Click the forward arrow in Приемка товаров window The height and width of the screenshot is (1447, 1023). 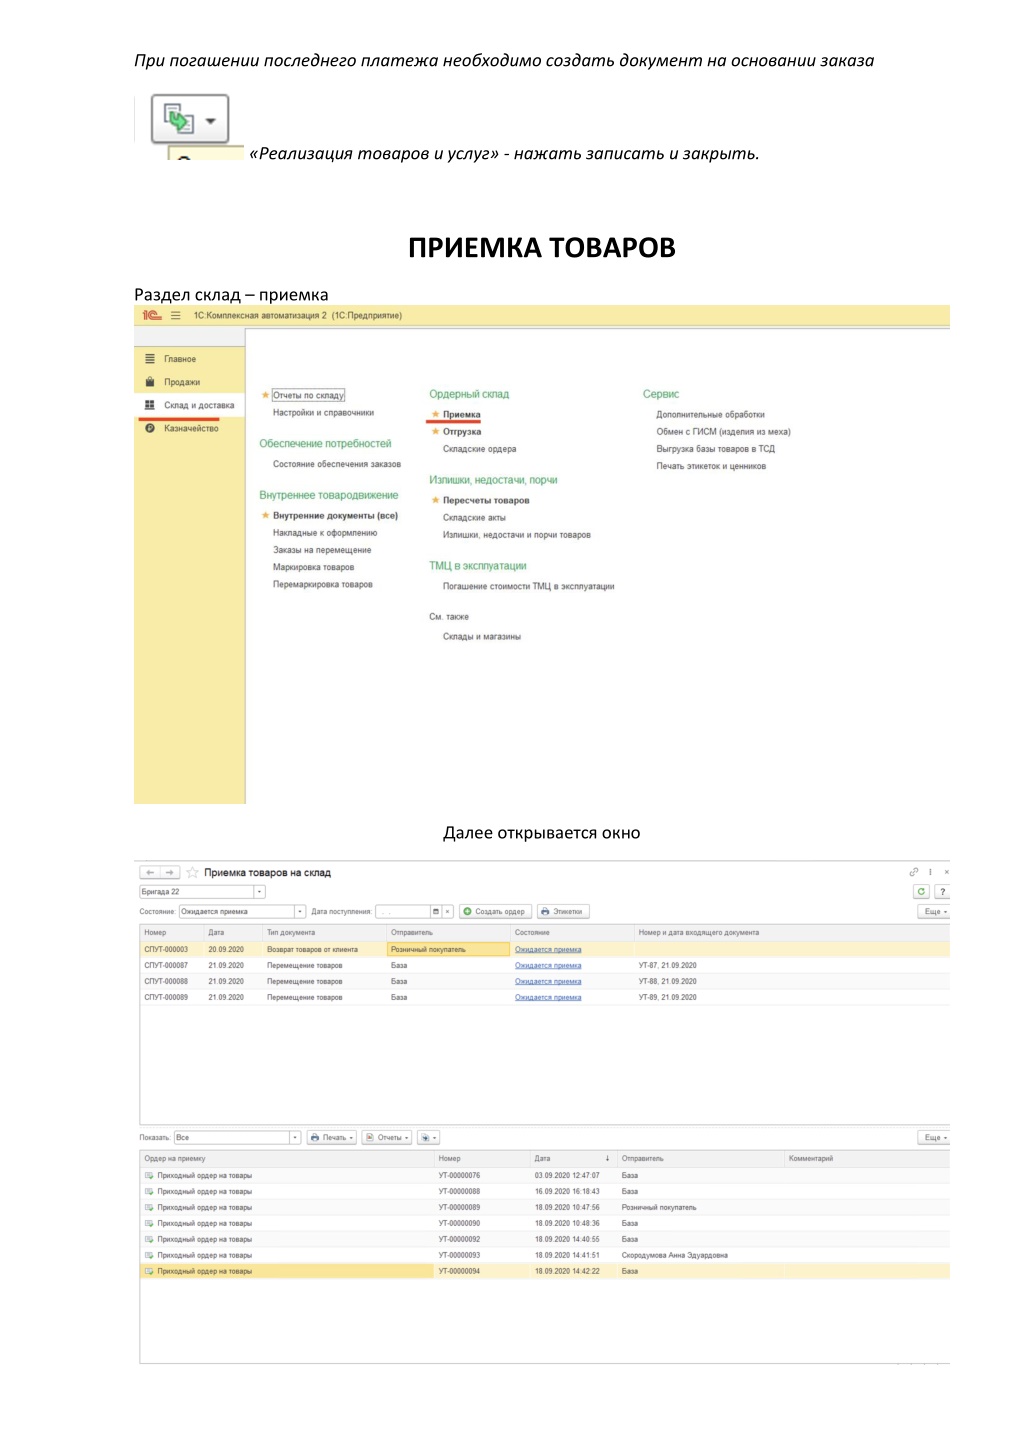click(x=170, y=873)
